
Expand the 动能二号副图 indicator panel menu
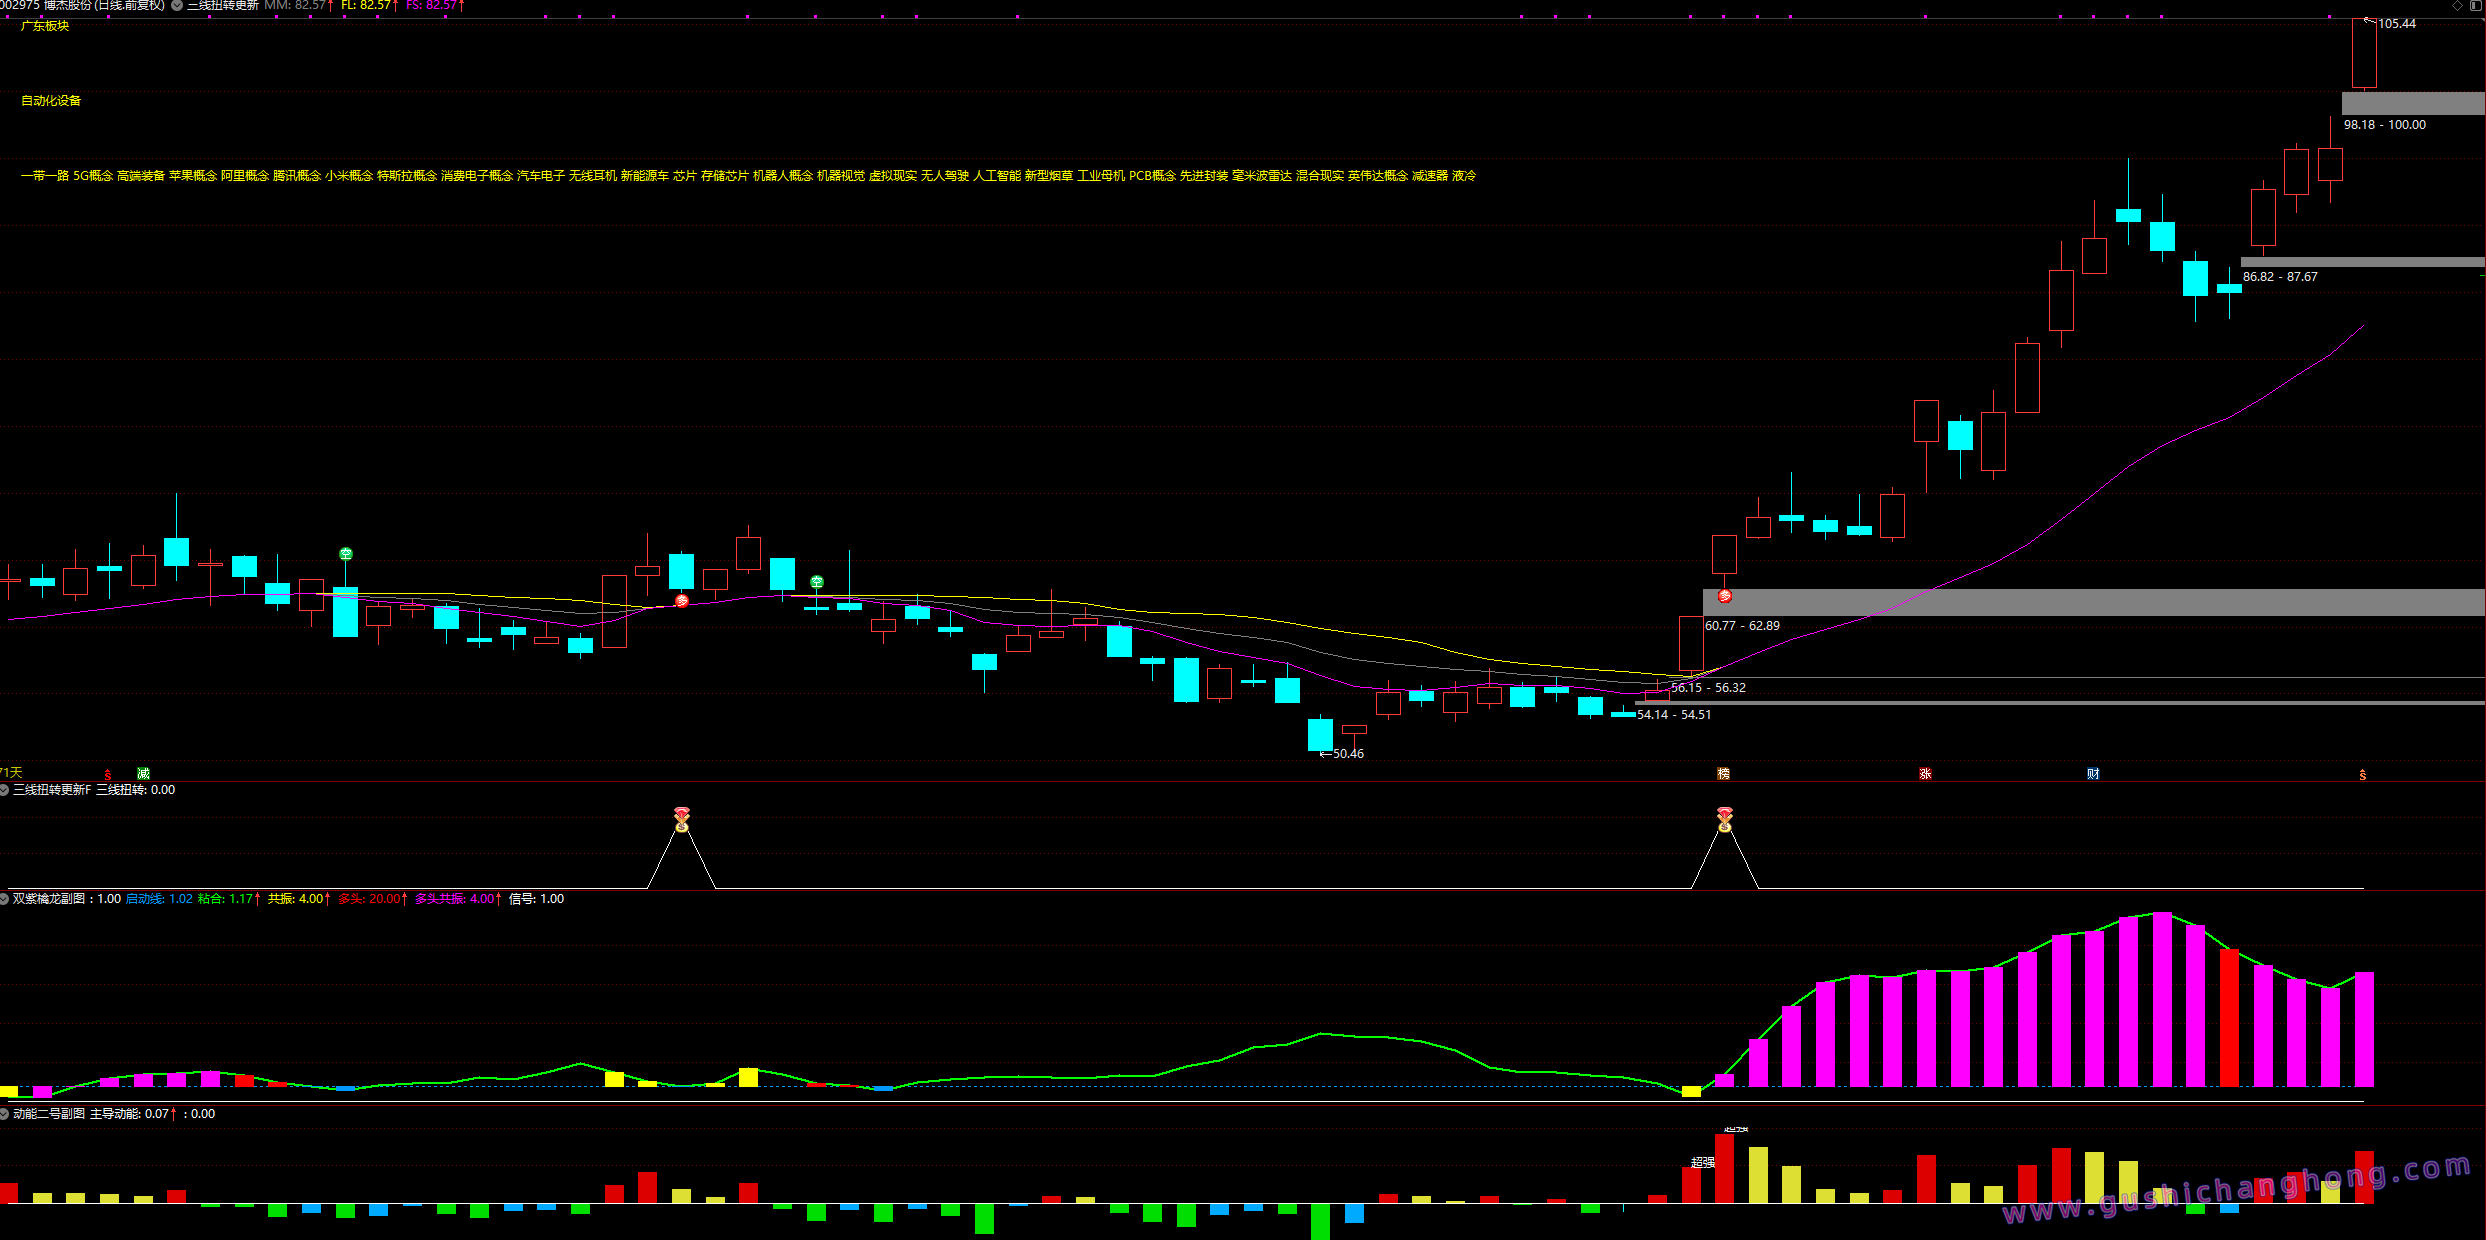click(5, 1114)
